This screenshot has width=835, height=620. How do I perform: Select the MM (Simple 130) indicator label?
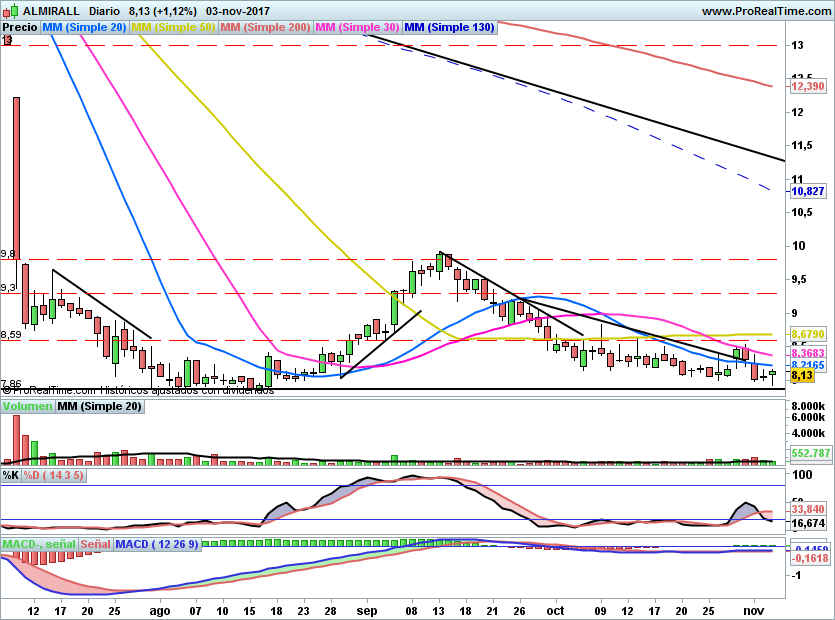(449, 28)
